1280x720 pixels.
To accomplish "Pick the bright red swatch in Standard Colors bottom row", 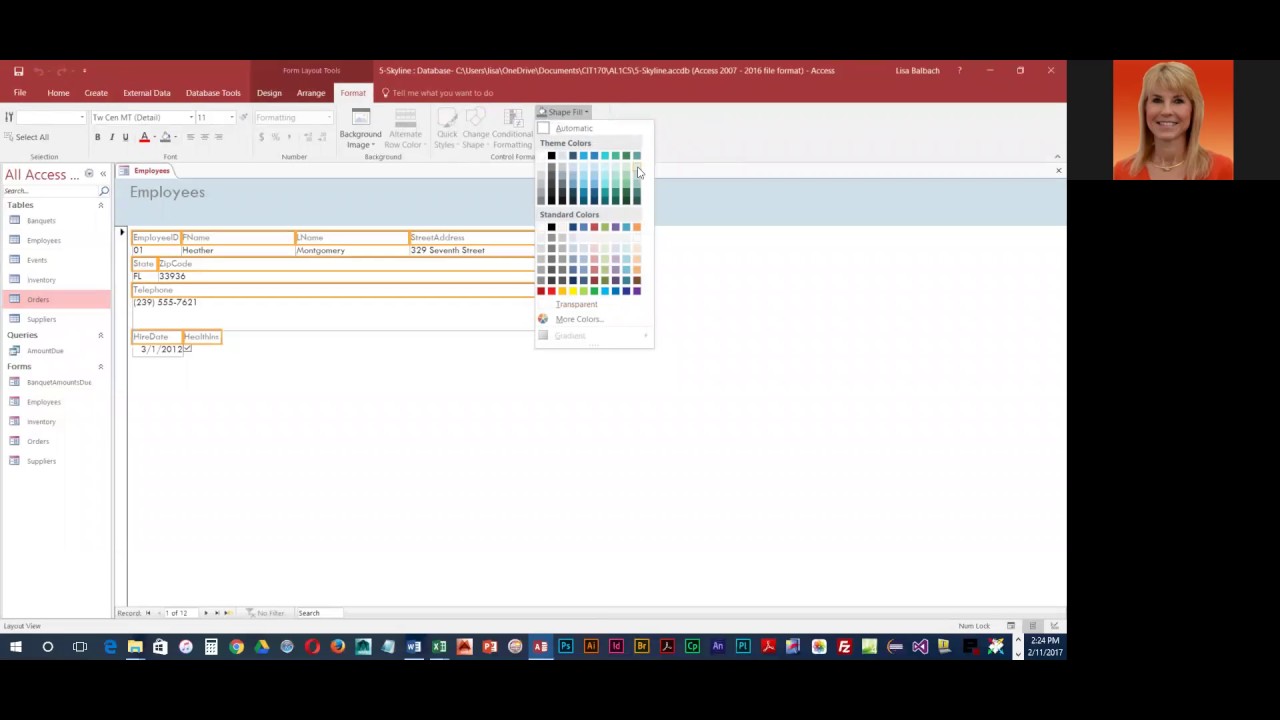I will pyautogui.click(x=551, y=291).
